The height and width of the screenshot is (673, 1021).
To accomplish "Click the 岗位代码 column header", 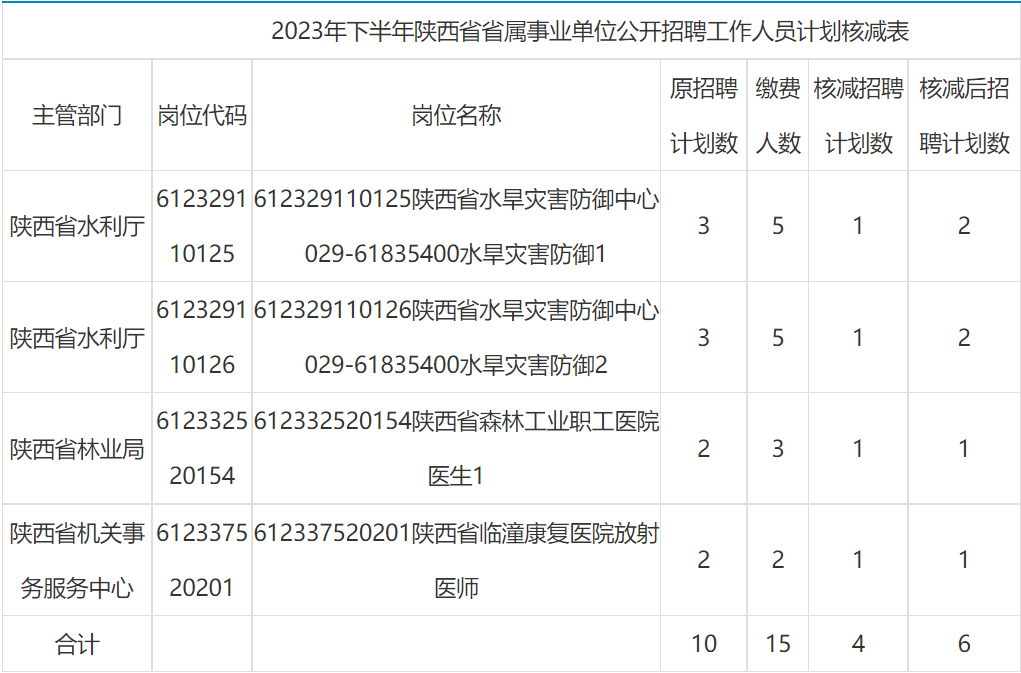I will tap(201, 115).
